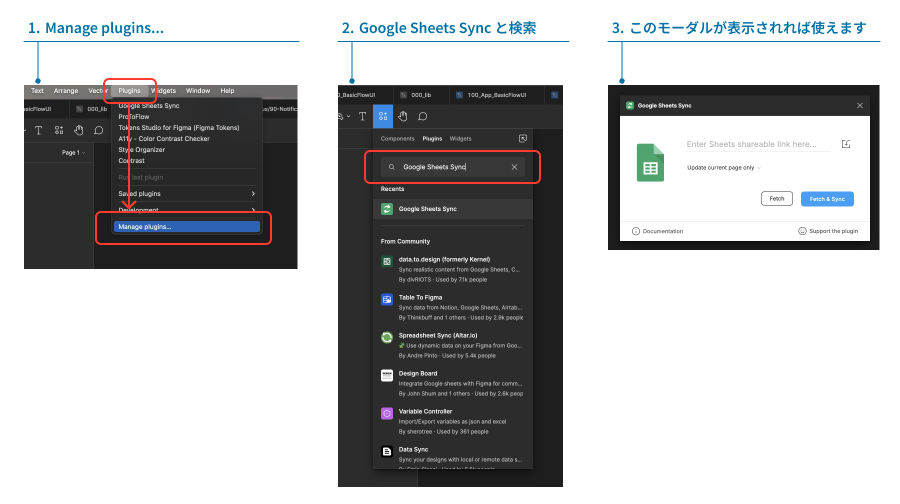
Task: Click the Fetch & Sync button
Action: (827, 199)
